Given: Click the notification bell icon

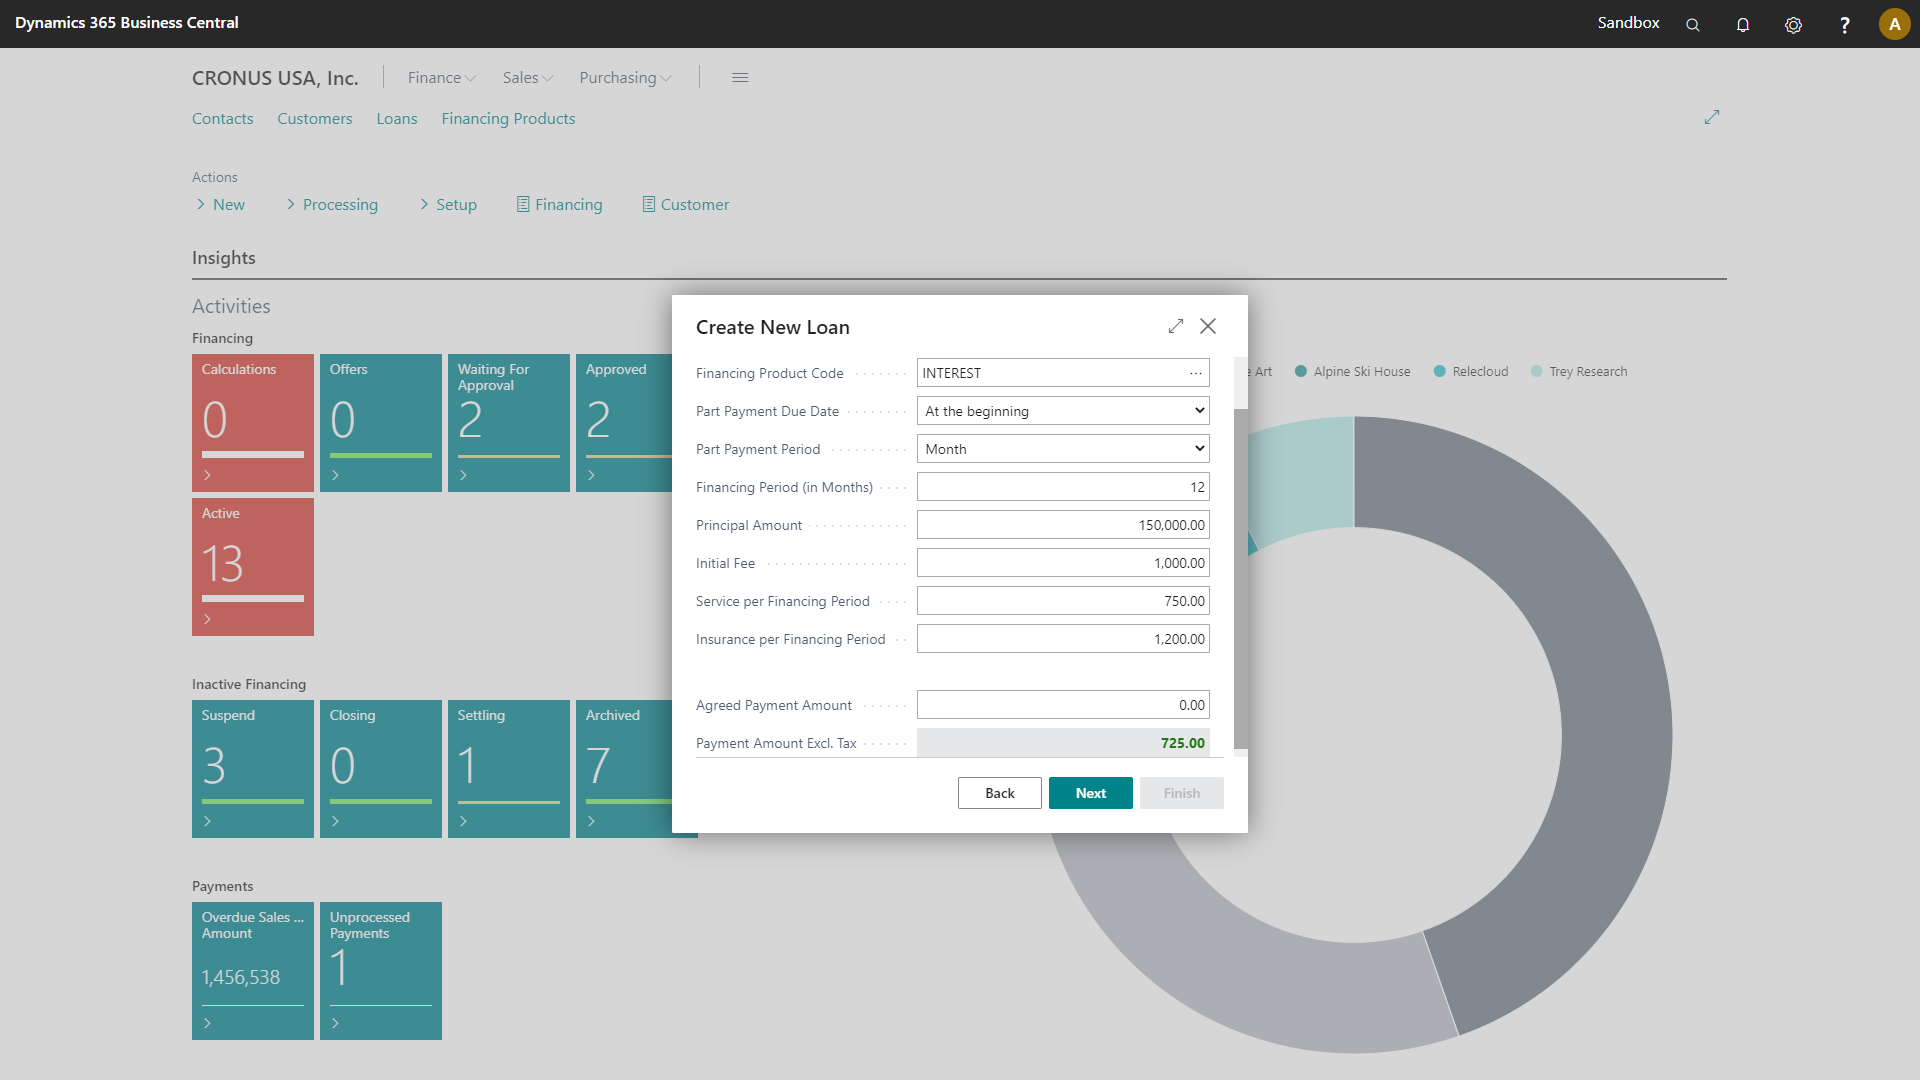Looking at the screenshot, I should 1743,22.
